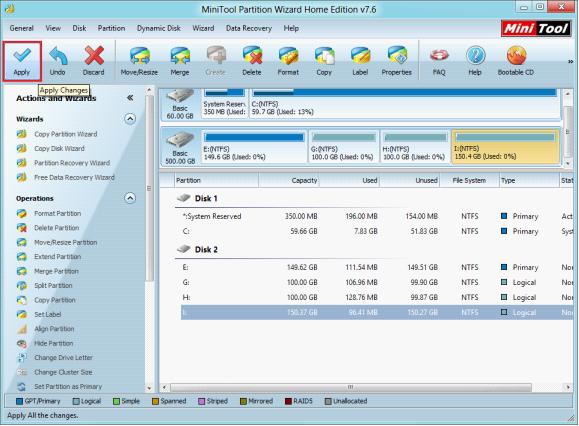
Task: Sort by the File System column header
Action: pos(469,181)
